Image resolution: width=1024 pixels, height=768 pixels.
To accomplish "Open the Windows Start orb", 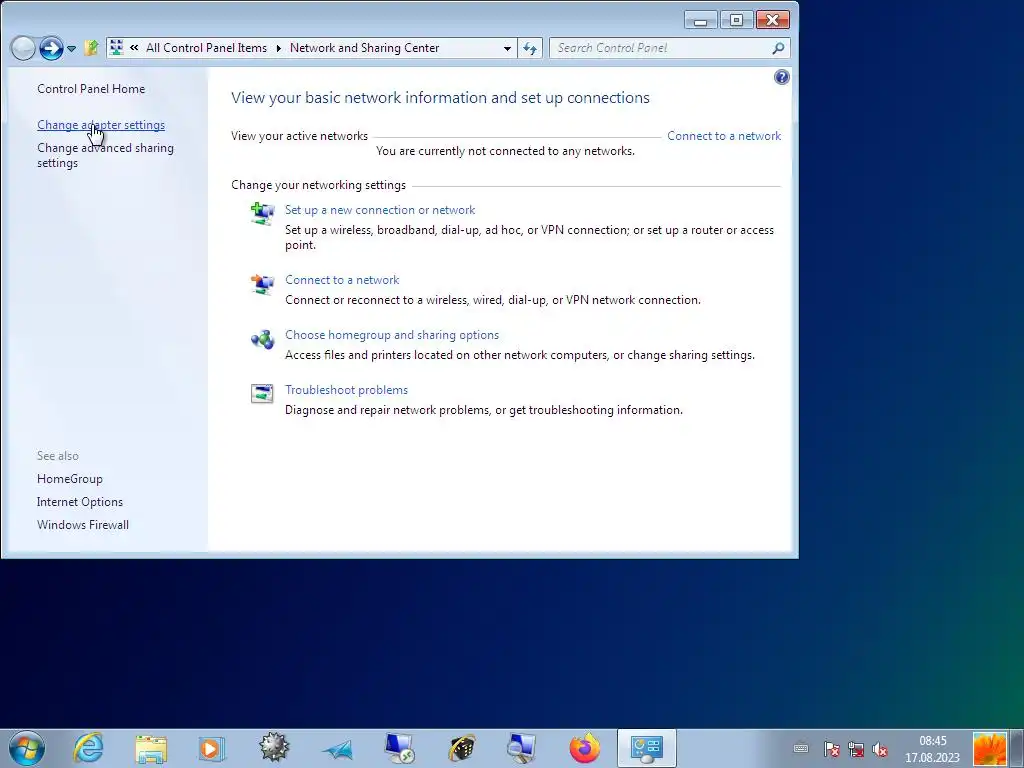I will click(27, 748).
